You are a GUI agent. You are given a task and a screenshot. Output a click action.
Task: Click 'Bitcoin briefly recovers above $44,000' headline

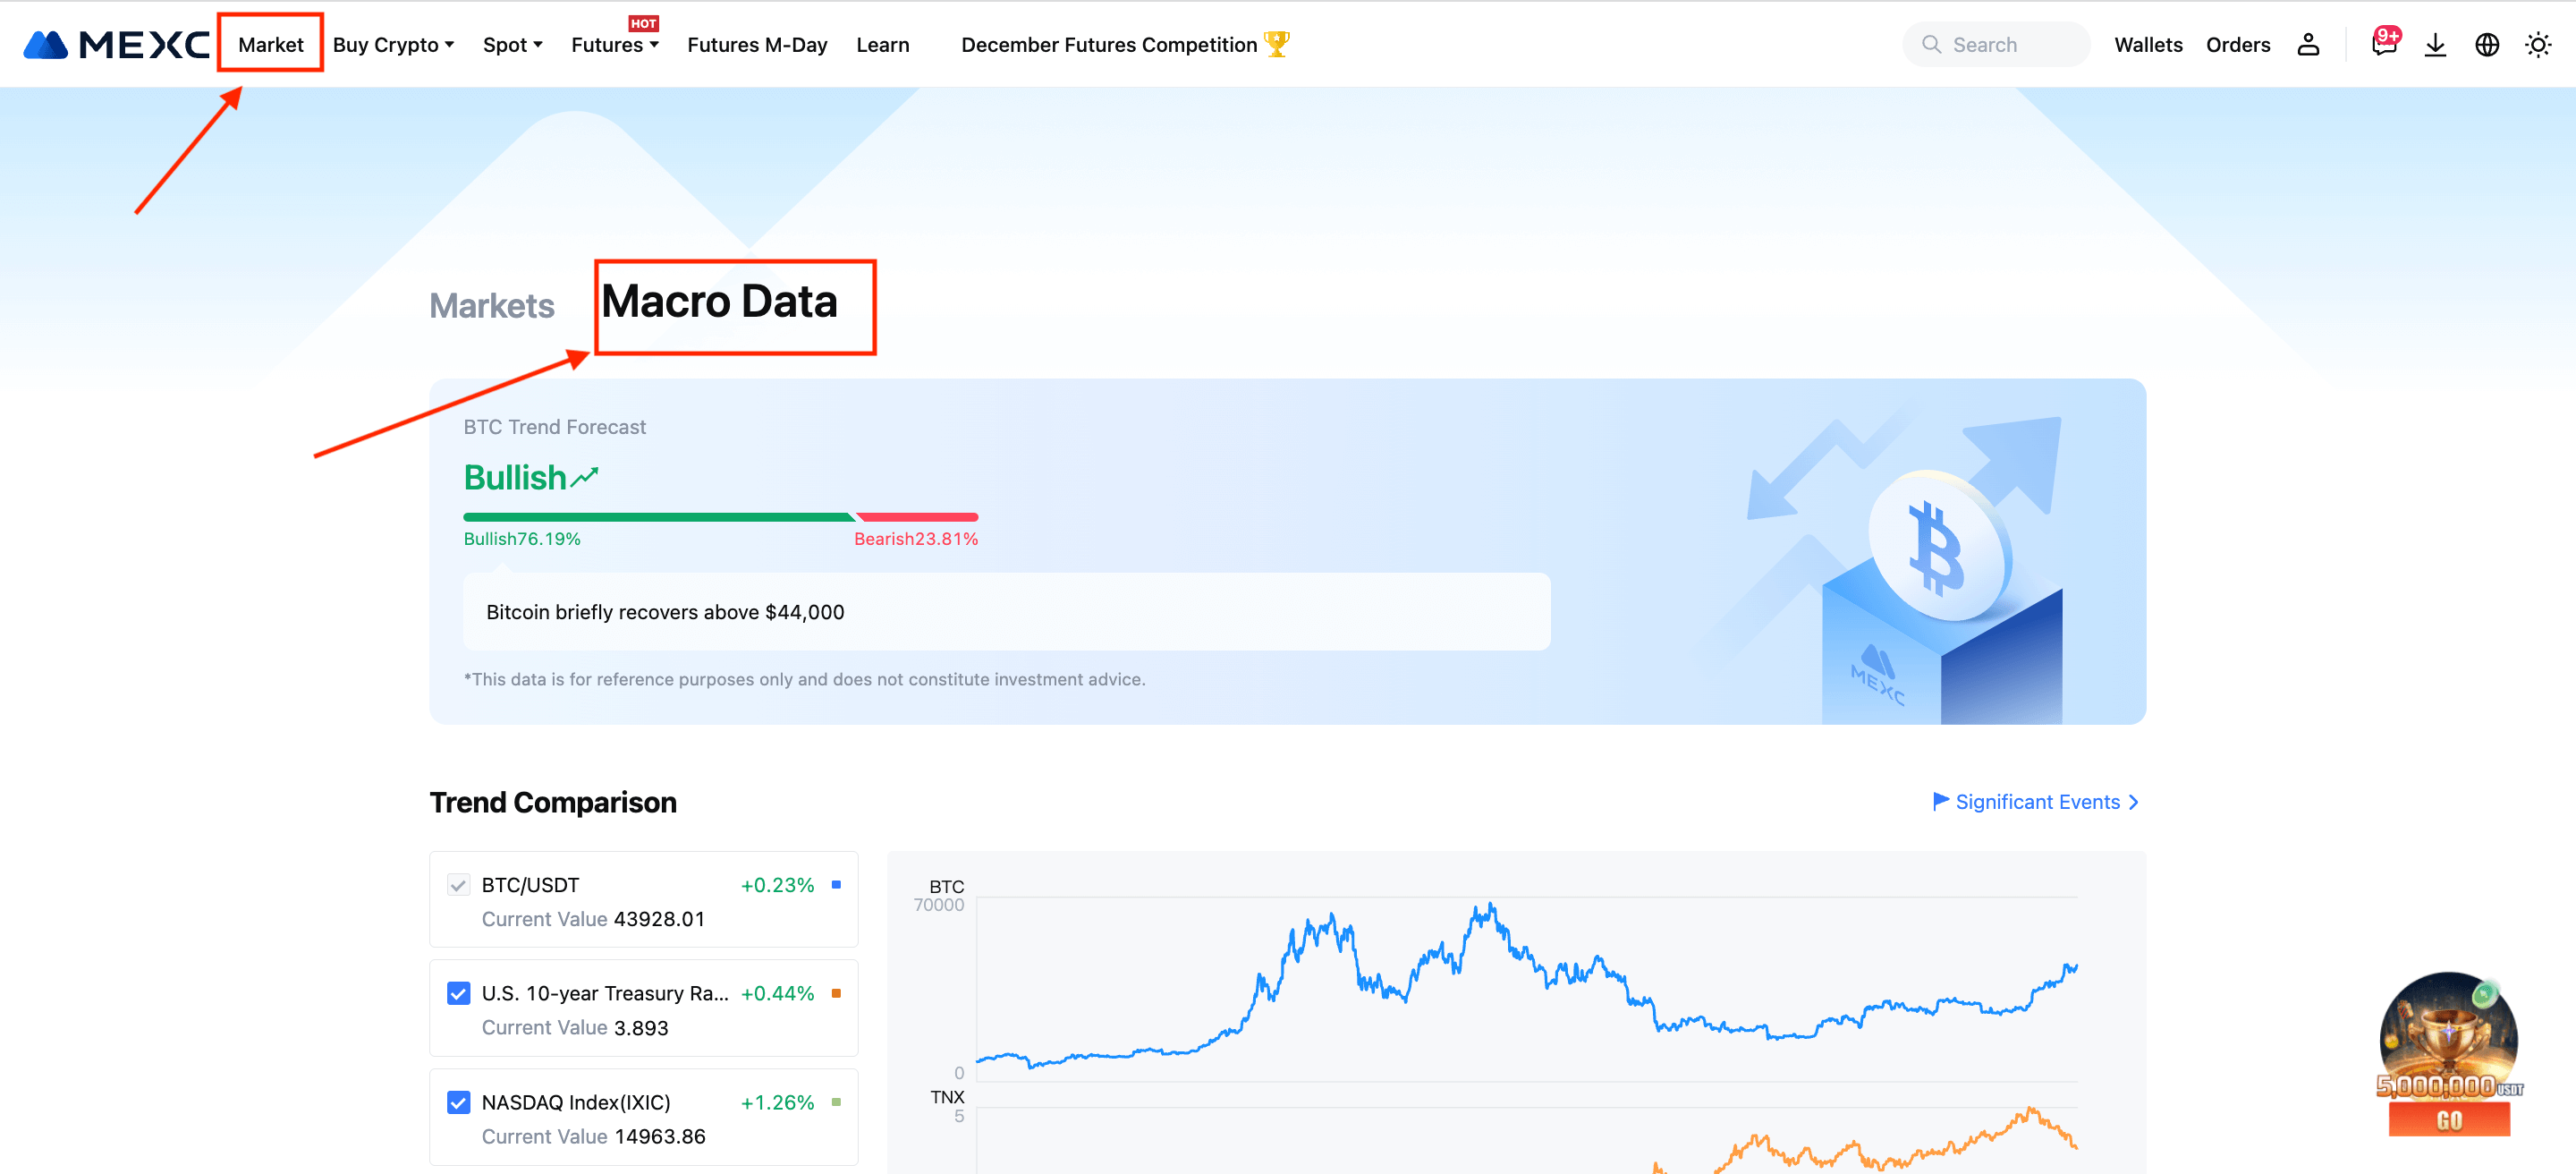665,612
